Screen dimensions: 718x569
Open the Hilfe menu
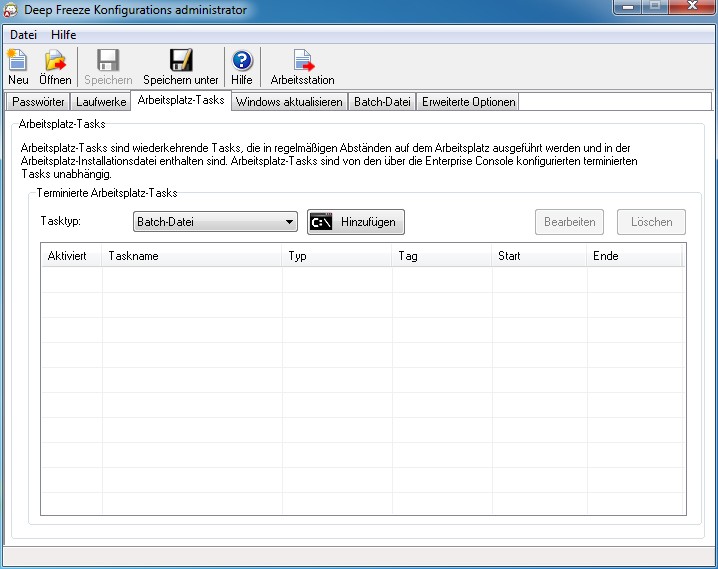[x=64, y=35]
